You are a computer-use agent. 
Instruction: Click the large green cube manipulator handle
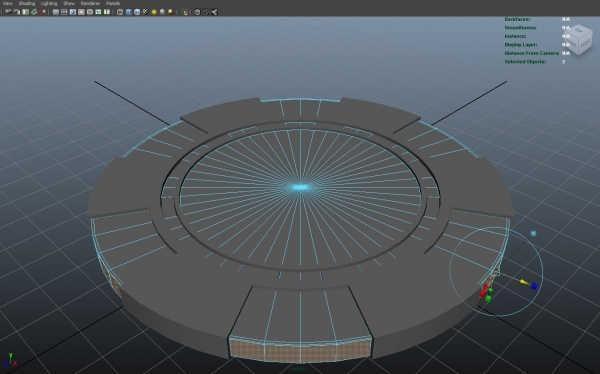[488, 299]
